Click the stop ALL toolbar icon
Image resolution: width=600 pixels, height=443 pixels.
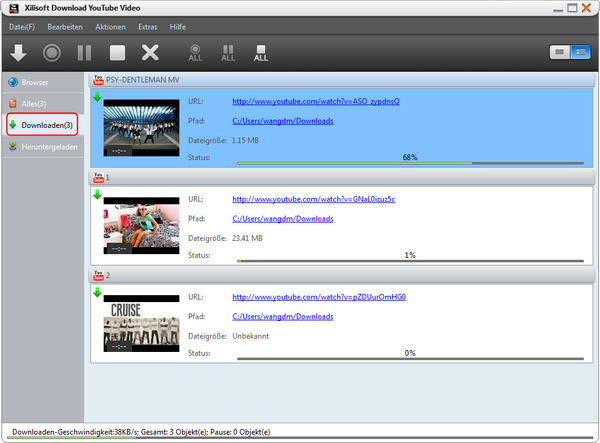261,53
